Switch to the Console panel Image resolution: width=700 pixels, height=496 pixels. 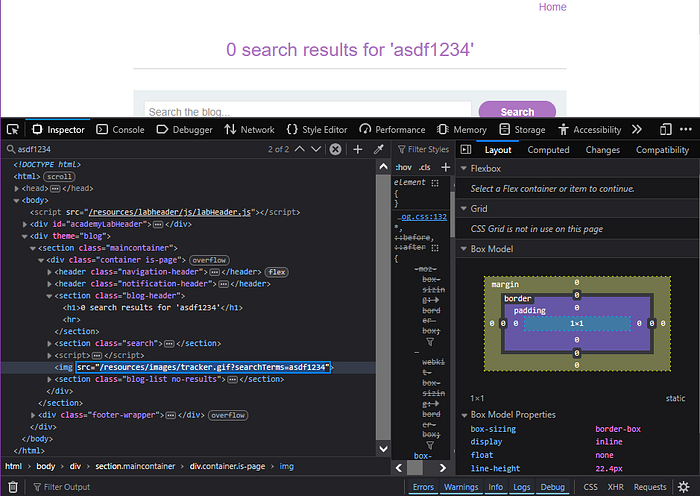click(x=121, y=129)
